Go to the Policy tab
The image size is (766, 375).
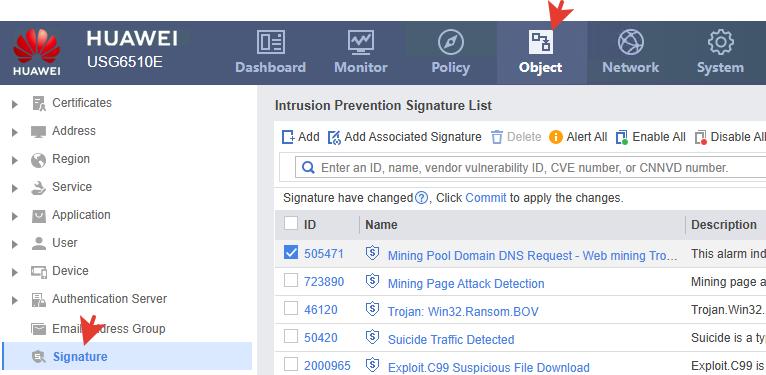[450, 53]
